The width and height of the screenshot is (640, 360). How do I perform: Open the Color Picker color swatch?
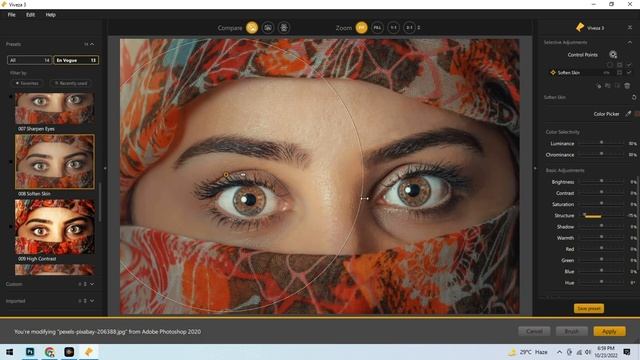(637, 114)
